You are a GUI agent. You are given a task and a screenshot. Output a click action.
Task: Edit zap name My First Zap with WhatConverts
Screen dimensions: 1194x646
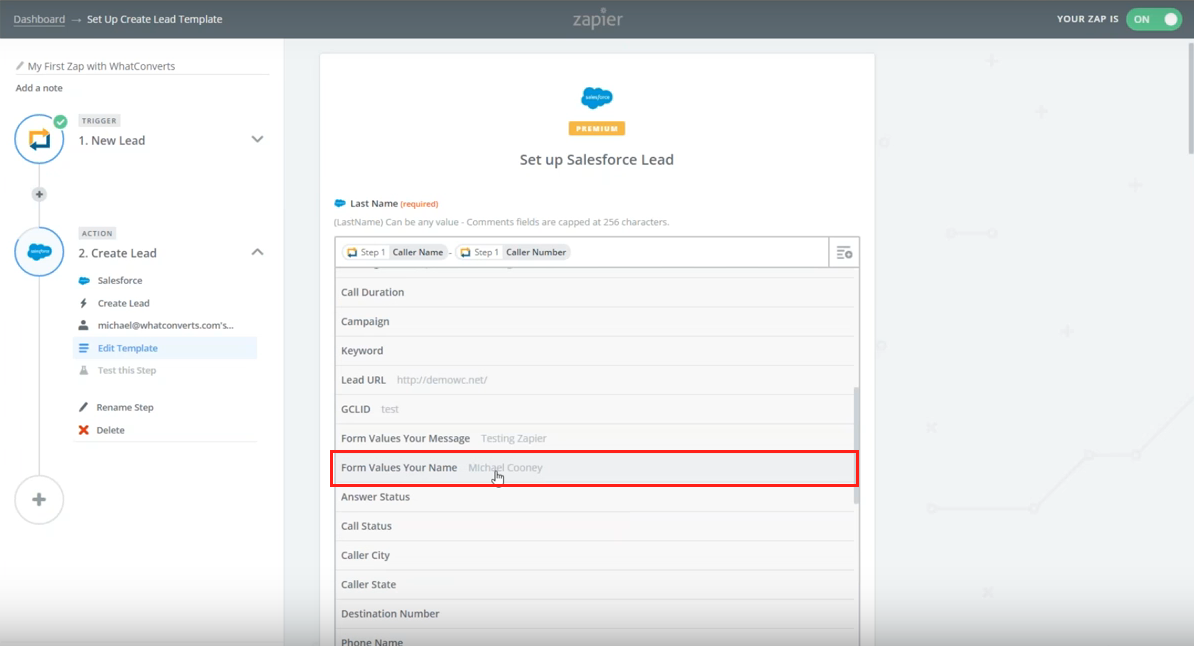pyautogui.click(x=101, y=66)
